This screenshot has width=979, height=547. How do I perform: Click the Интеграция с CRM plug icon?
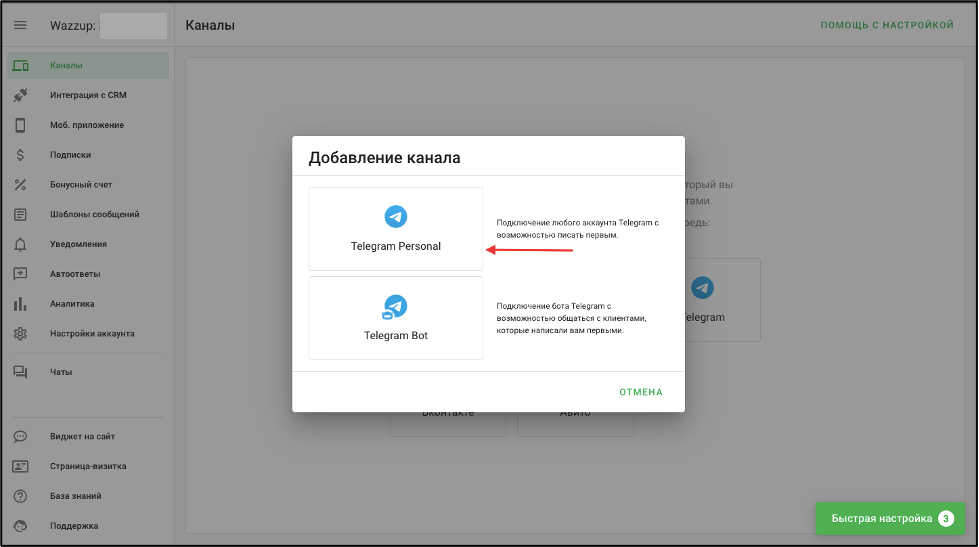(x=20, y=96)
